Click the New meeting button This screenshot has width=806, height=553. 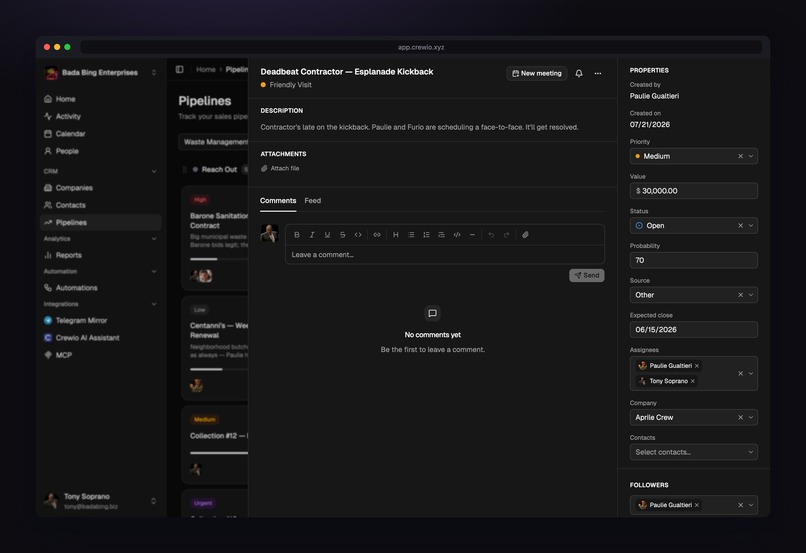(x=537, y=73)
